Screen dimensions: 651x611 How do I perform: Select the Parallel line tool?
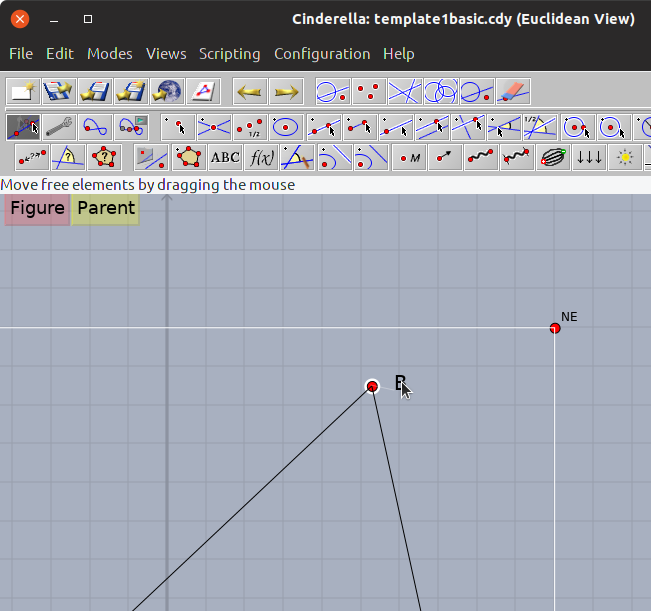point(432,127)
